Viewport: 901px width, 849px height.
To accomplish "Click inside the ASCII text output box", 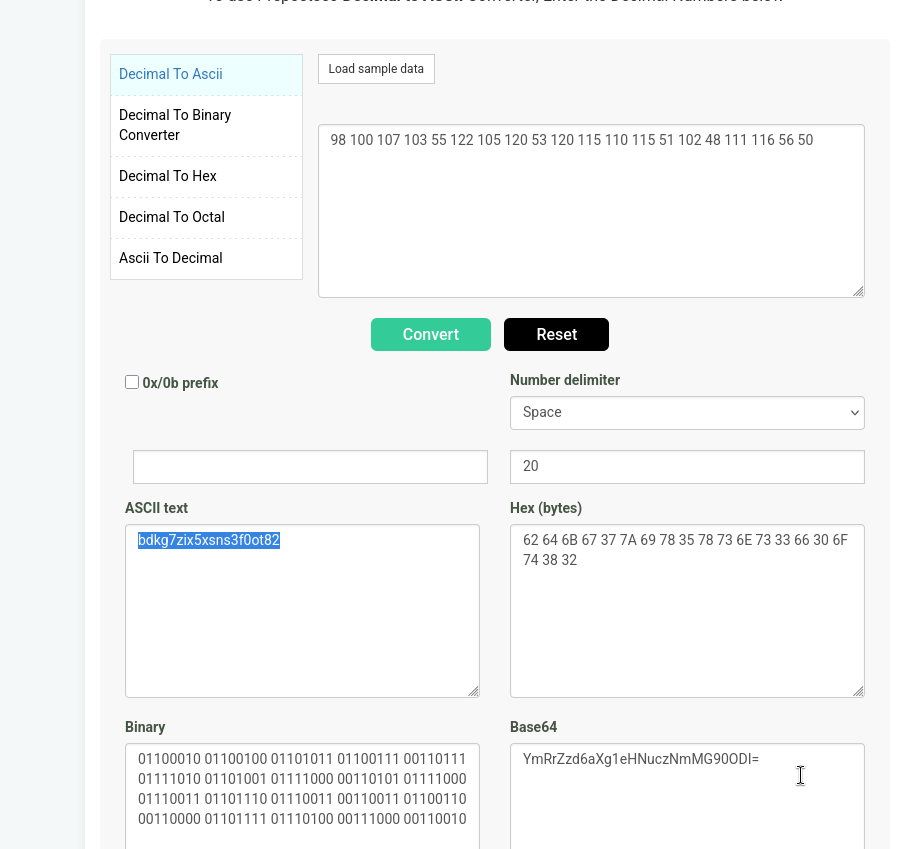I will 302,611.
